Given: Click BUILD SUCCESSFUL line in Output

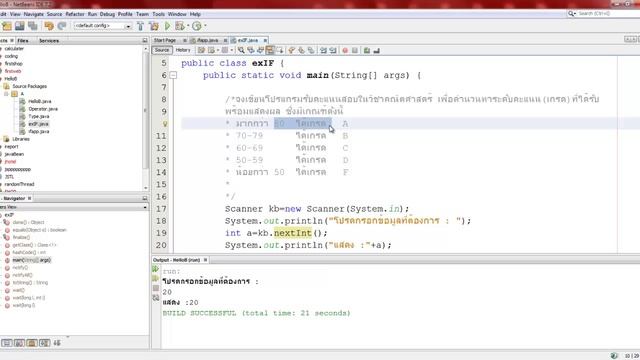Looking at the screenshot, I should pyautogui.click(x=256, y=313).
